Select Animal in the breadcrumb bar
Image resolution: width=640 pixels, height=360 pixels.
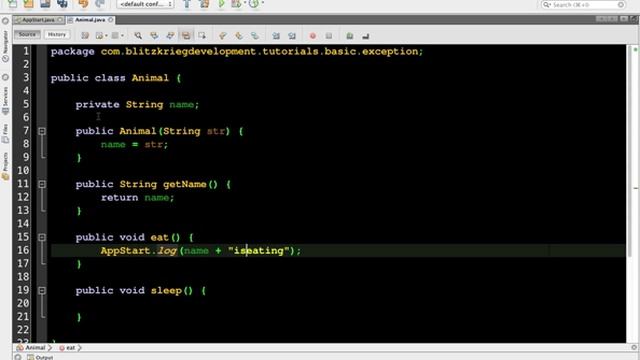click(31, 347)
